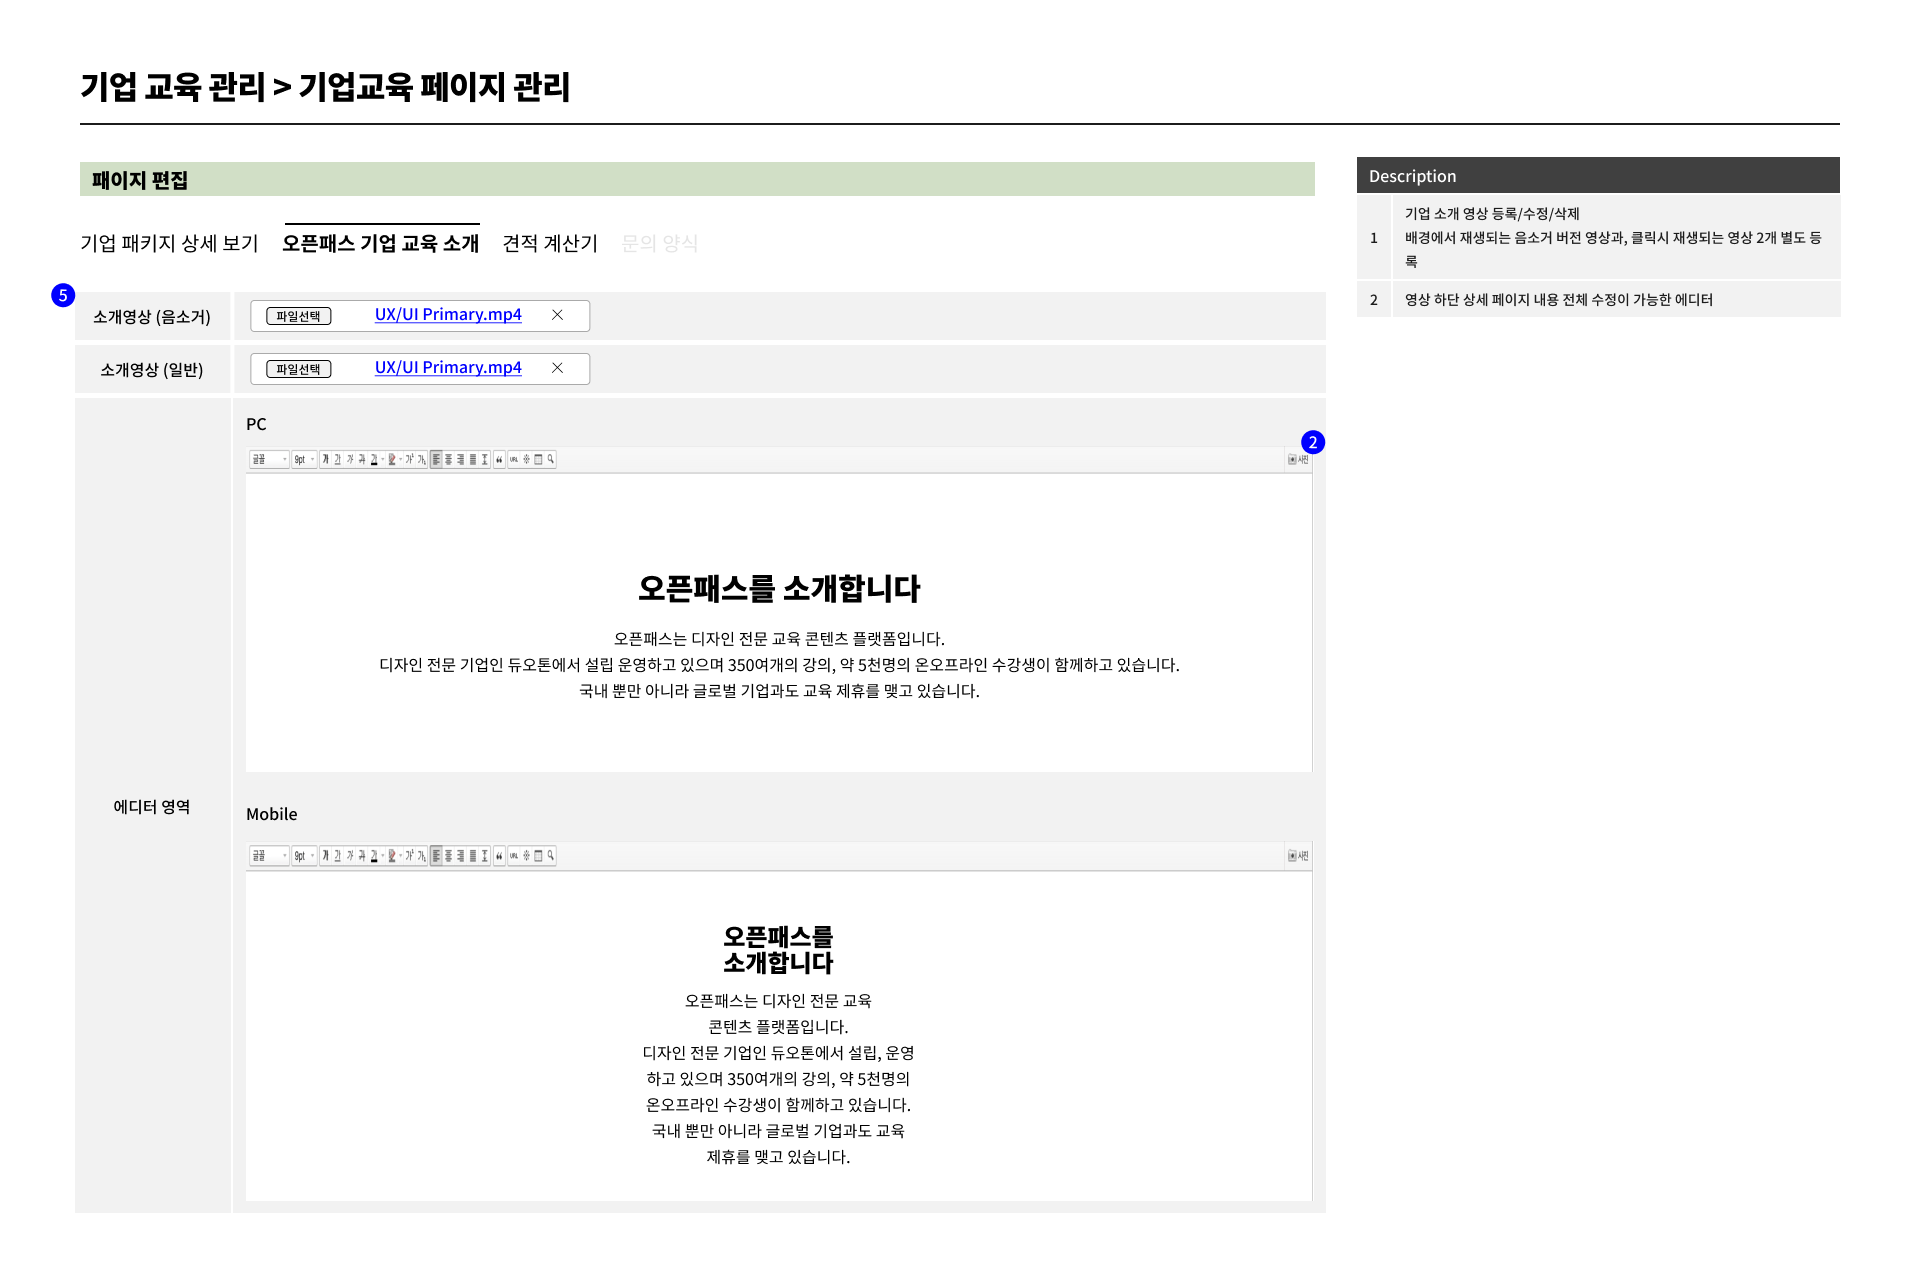1920x1277 pixels.
Task: Apply font color in the Mobile editor
Action: (x=374, y=855)
